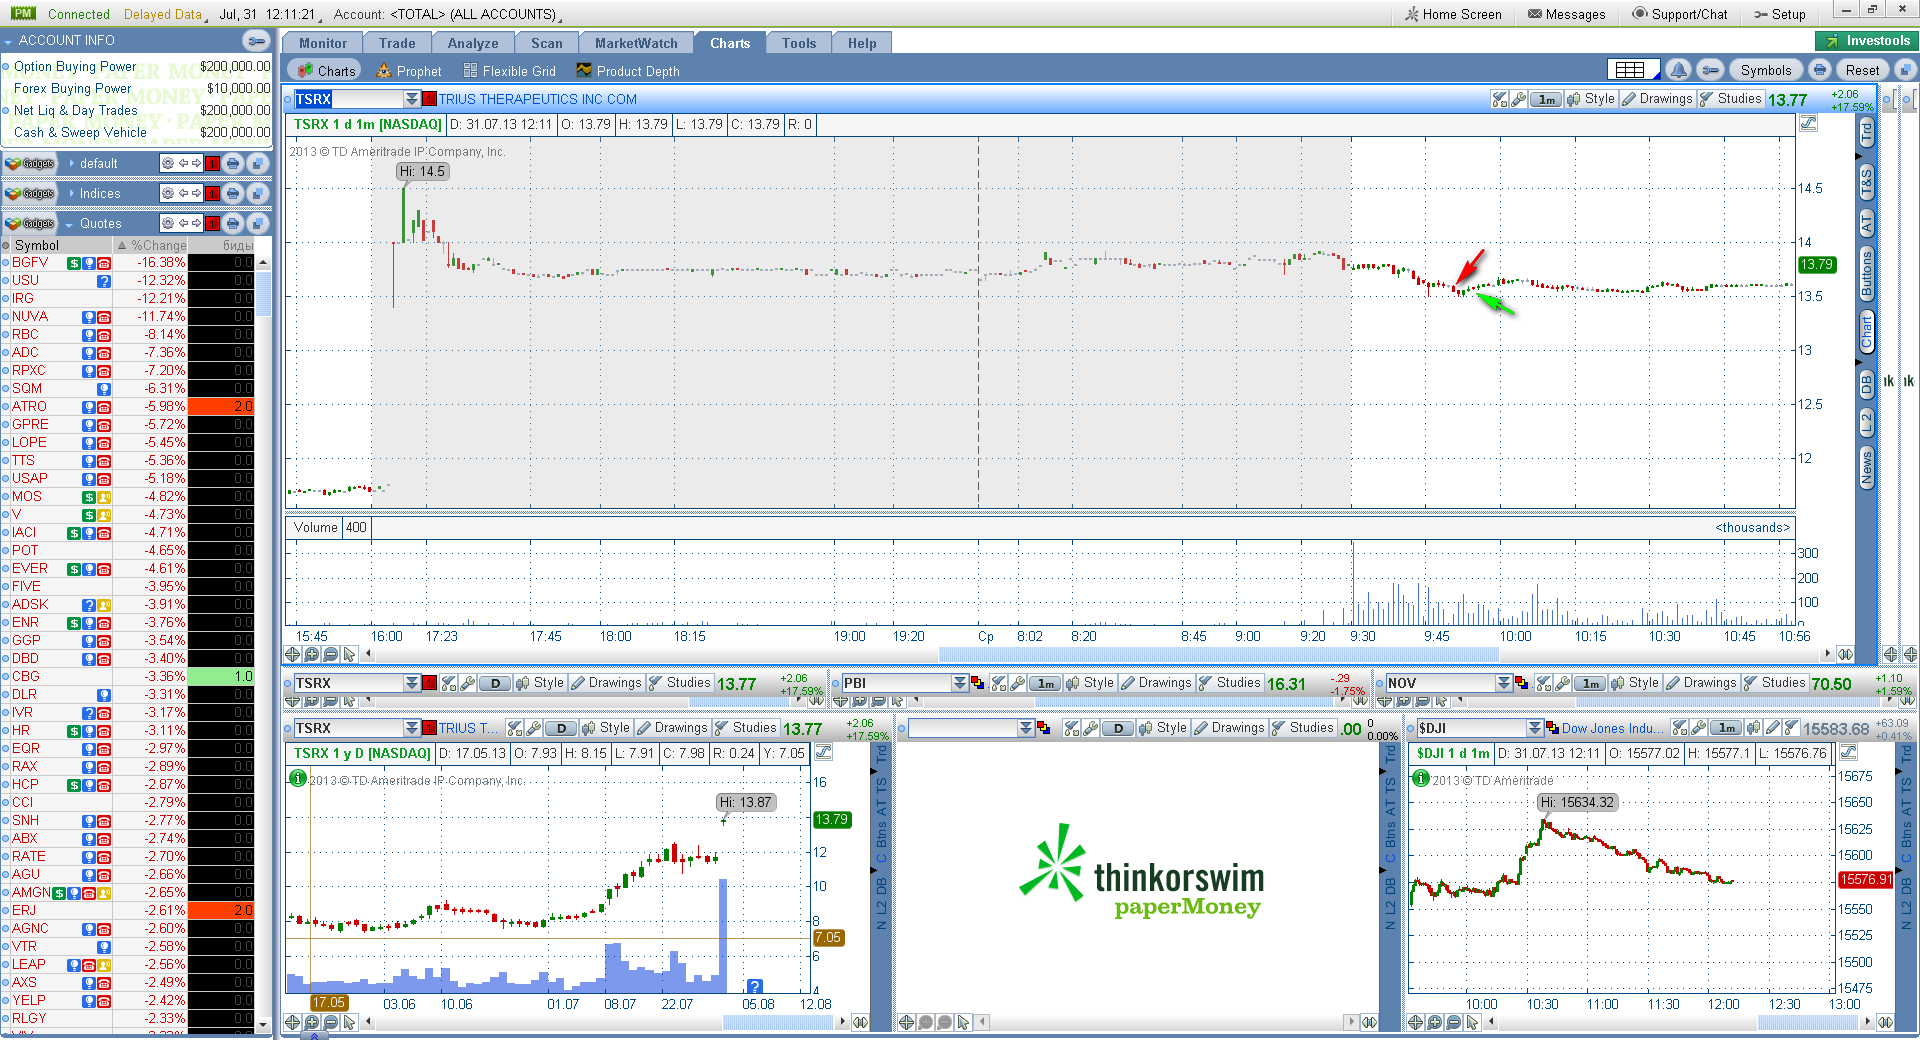Open Gadgets menu for default panel
1920x1040 pixels.
[30, 163]
